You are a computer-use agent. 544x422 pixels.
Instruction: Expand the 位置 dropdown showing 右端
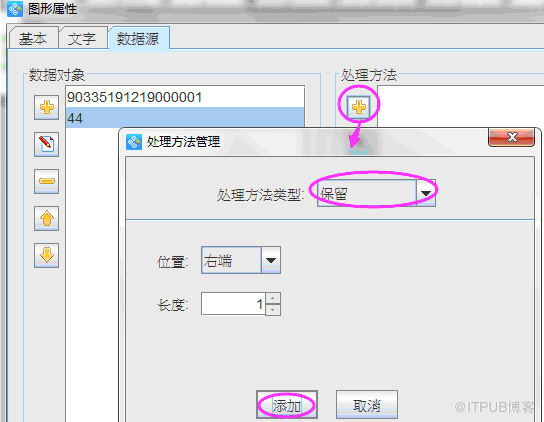pos(271,260)
